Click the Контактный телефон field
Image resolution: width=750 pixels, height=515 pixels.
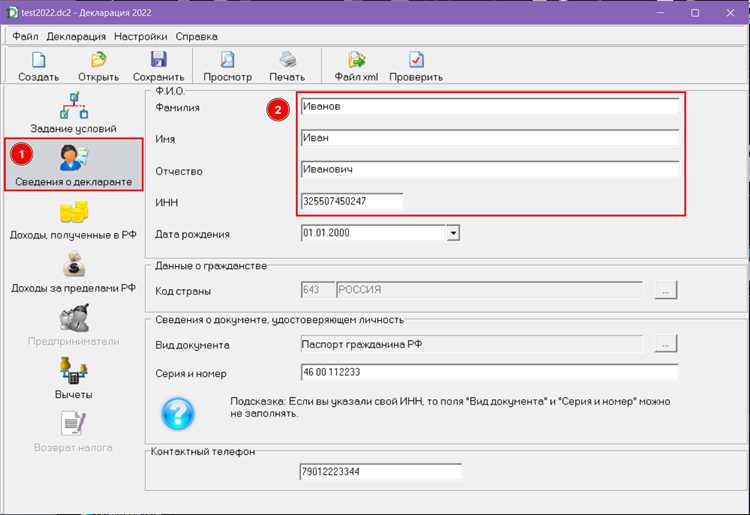(x=381, y=471)
